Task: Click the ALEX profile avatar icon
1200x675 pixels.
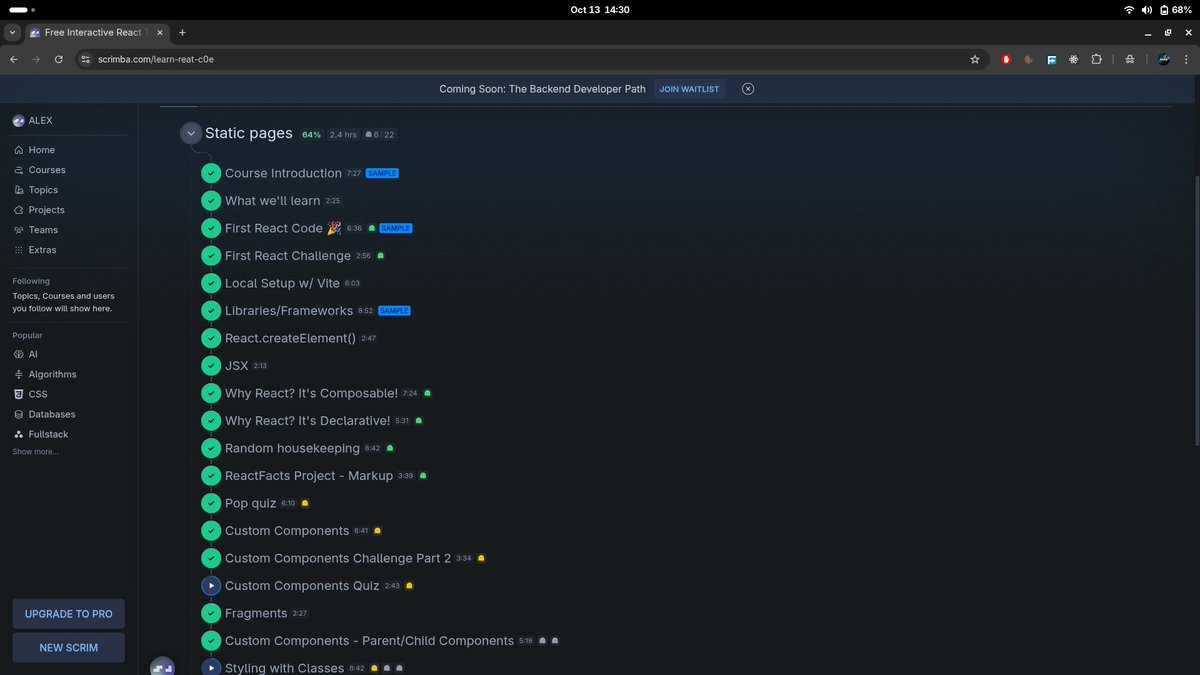Action: pyautogui.click(x=18, y=120)
